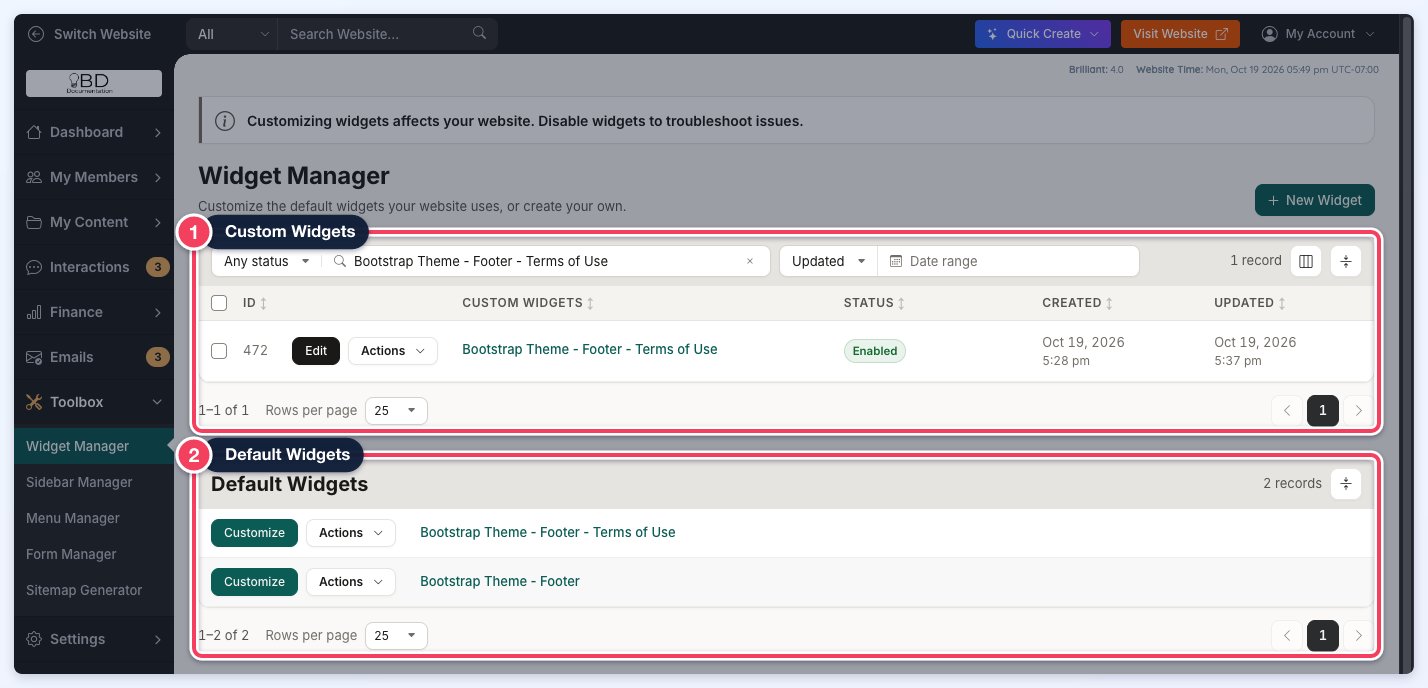1428x688 pixels.
Task: Click the Toolbox tools icon
Action: pos(34,402)
